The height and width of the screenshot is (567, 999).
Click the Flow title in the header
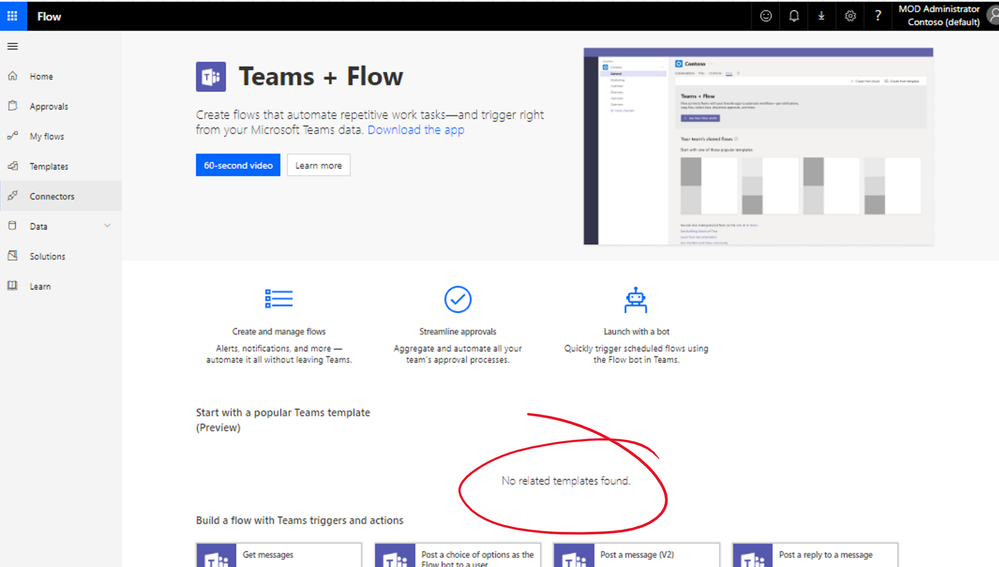click(x=49, y=17)
